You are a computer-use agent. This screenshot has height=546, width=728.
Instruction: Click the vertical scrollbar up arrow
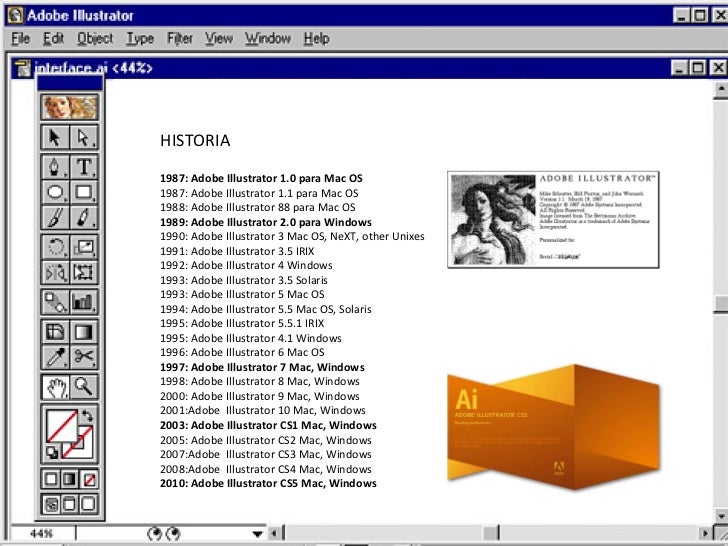point(721,88)
